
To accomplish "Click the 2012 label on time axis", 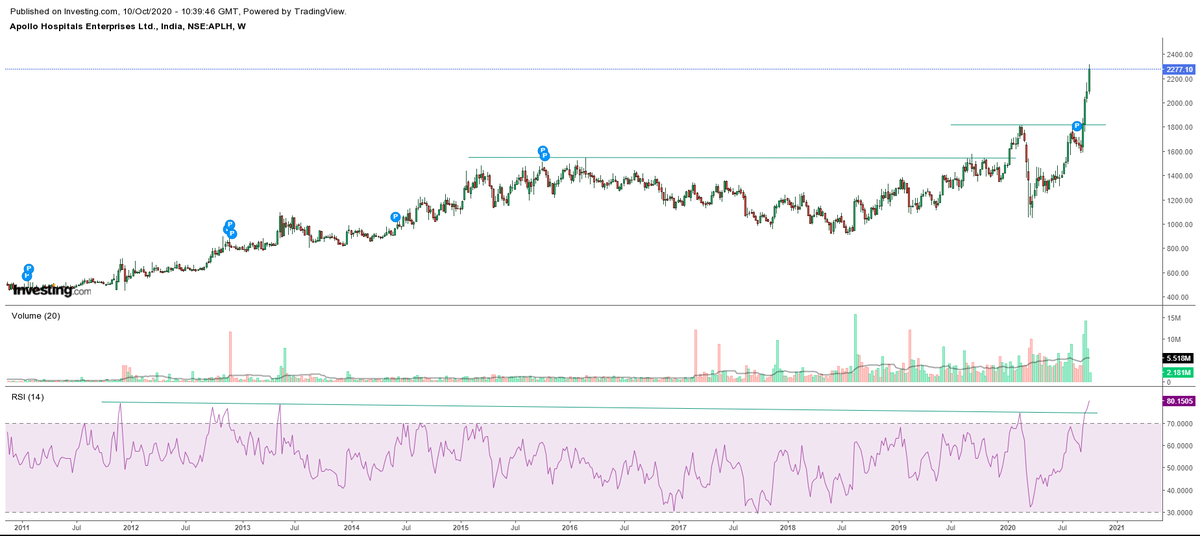I will tap(132, 526).
